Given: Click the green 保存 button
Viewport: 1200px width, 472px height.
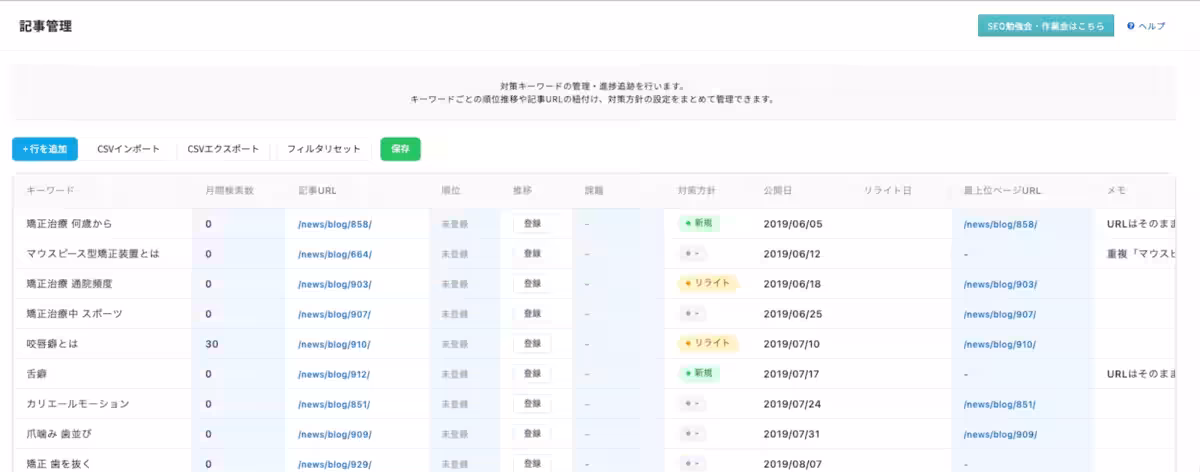Looking at the screenshot, I should (400, 149).
